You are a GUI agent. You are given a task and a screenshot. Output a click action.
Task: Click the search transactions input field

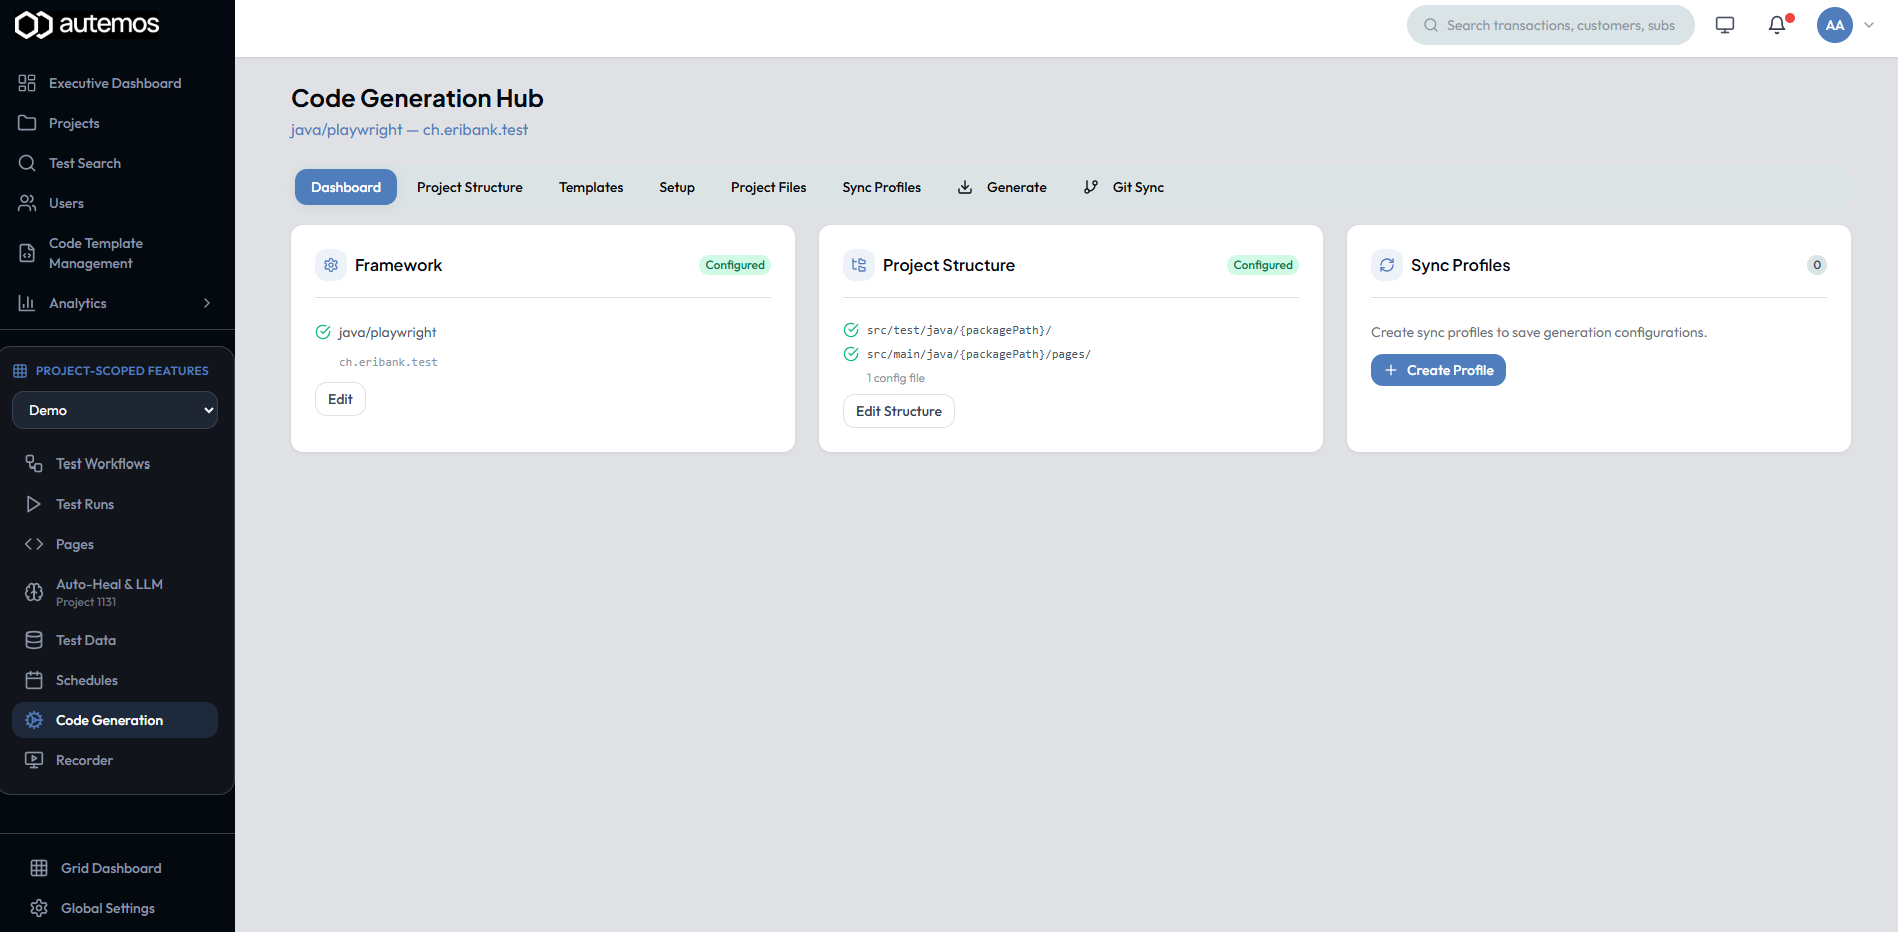(x=1551, y=25)
